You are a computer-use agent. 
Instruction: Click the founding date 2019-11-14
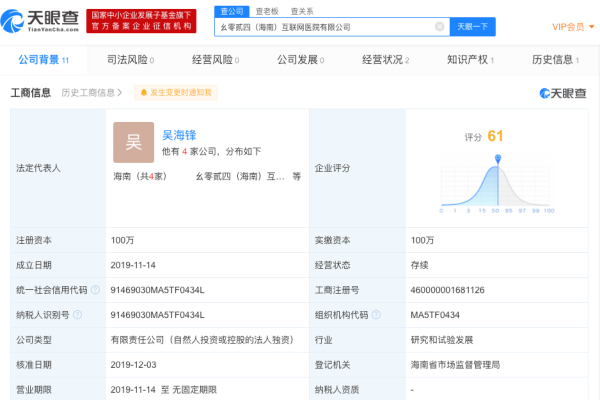(x=133, y=265)
